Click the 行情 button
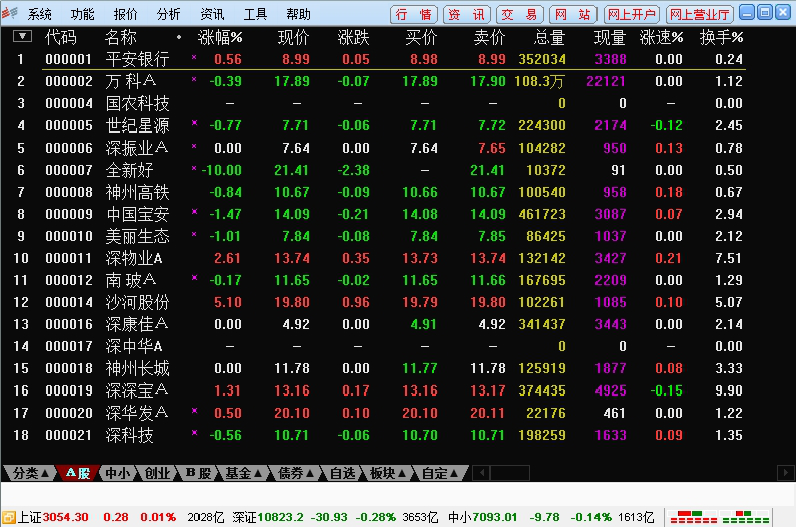The image size is (796, 527). click(x=413, y=14)
